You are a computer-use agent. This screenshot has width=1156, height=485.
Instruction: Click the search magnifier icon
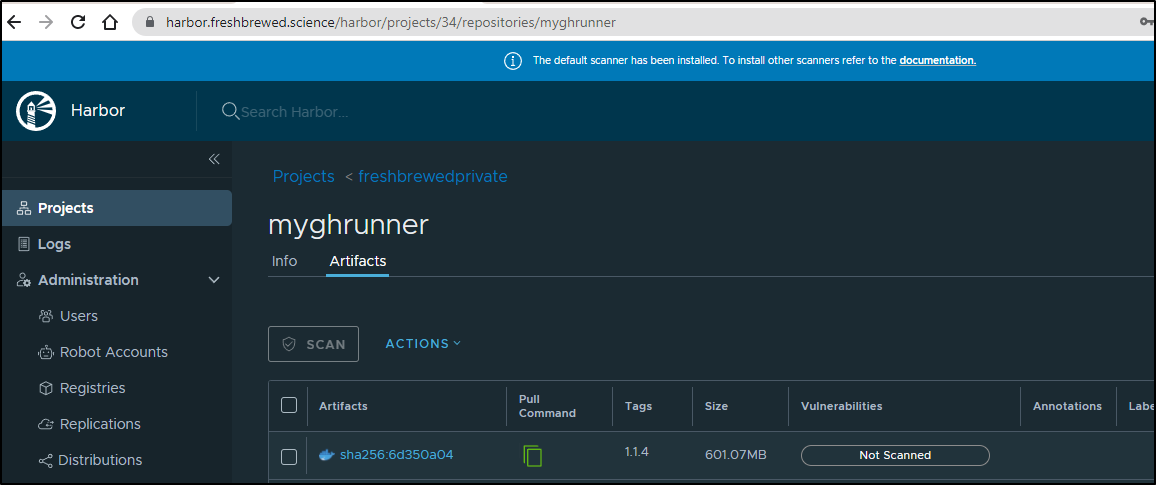pos(231,111)
